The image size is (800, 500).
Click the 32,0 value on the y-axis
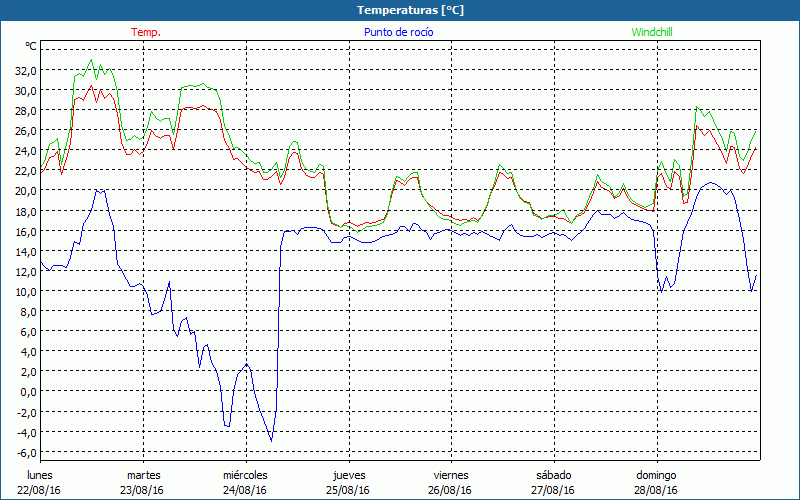(24, 70)
